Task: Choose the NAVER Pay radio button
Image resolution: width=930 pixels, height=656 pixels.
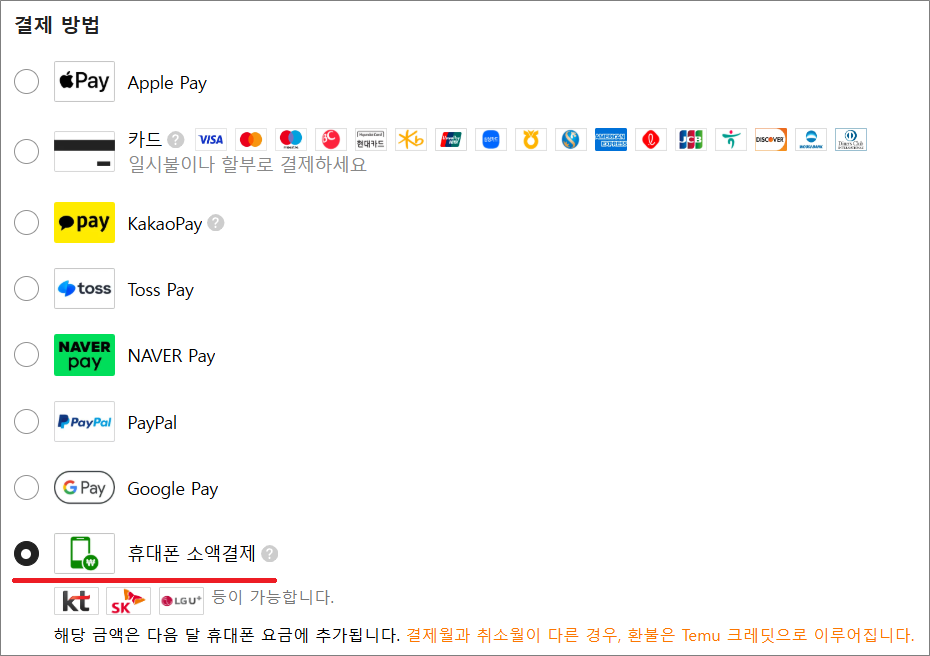Action: pos(26,355)
